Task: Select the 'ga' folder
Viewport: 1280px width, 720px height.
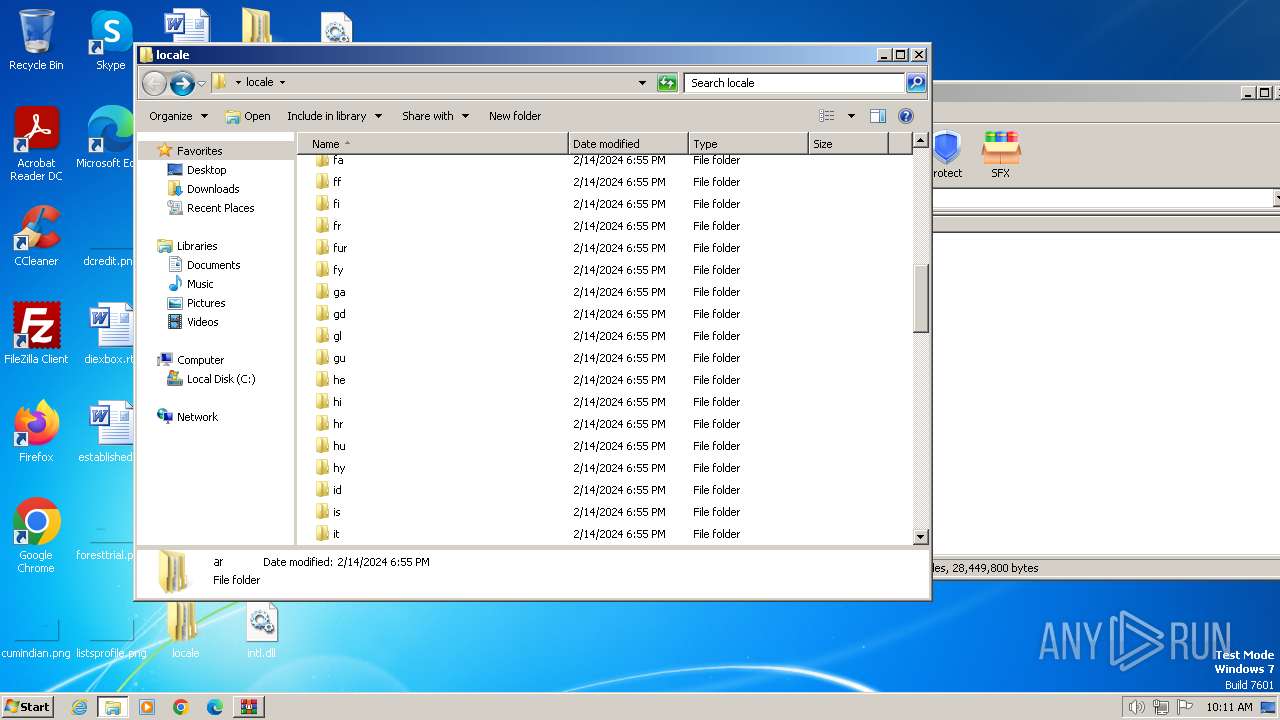Action: (339, 292)
